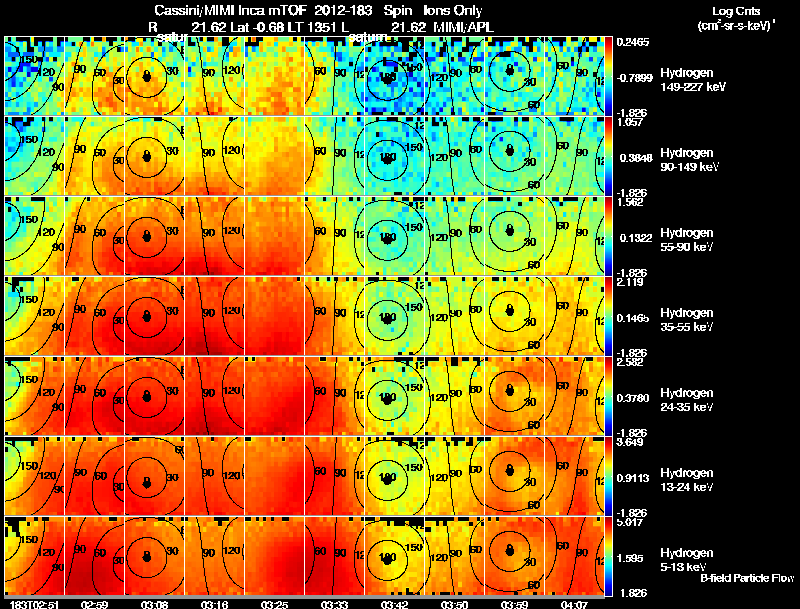Click the color bar beside Hydrogen 149-227 keV

(608, 76)
